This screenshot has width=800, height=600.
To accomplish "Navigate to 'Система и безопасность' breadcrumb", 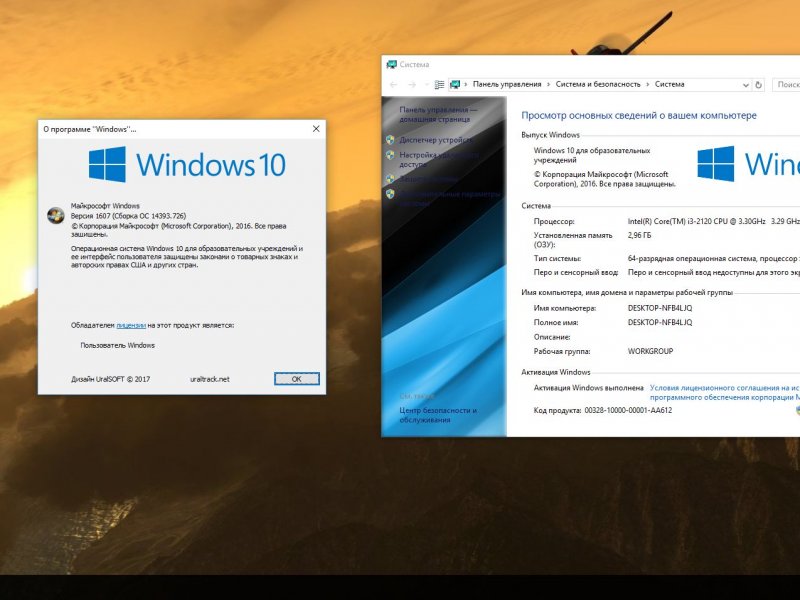I will [x=597, y=84].
